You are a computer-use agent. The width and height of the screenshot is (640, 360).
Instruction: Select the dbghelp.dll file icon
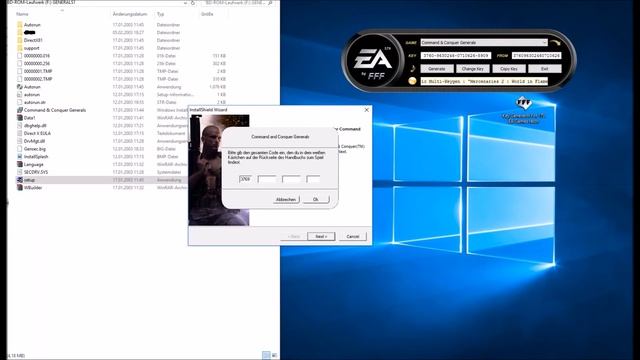point(20,126)
